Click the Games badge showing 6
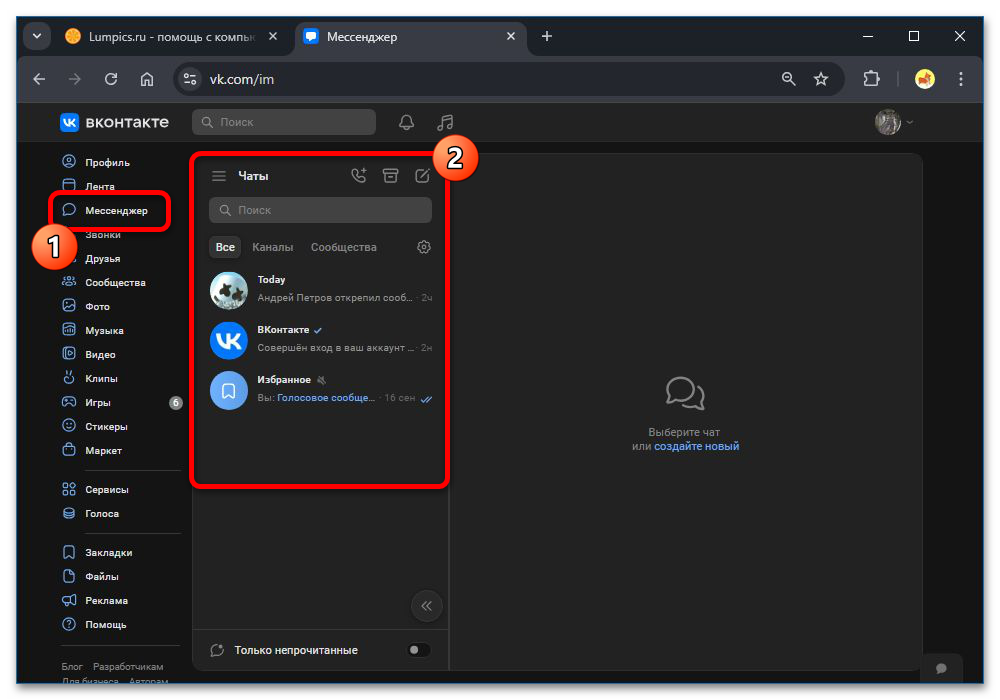This screenshot has height=700, width=1000. [x=175, y=402]
